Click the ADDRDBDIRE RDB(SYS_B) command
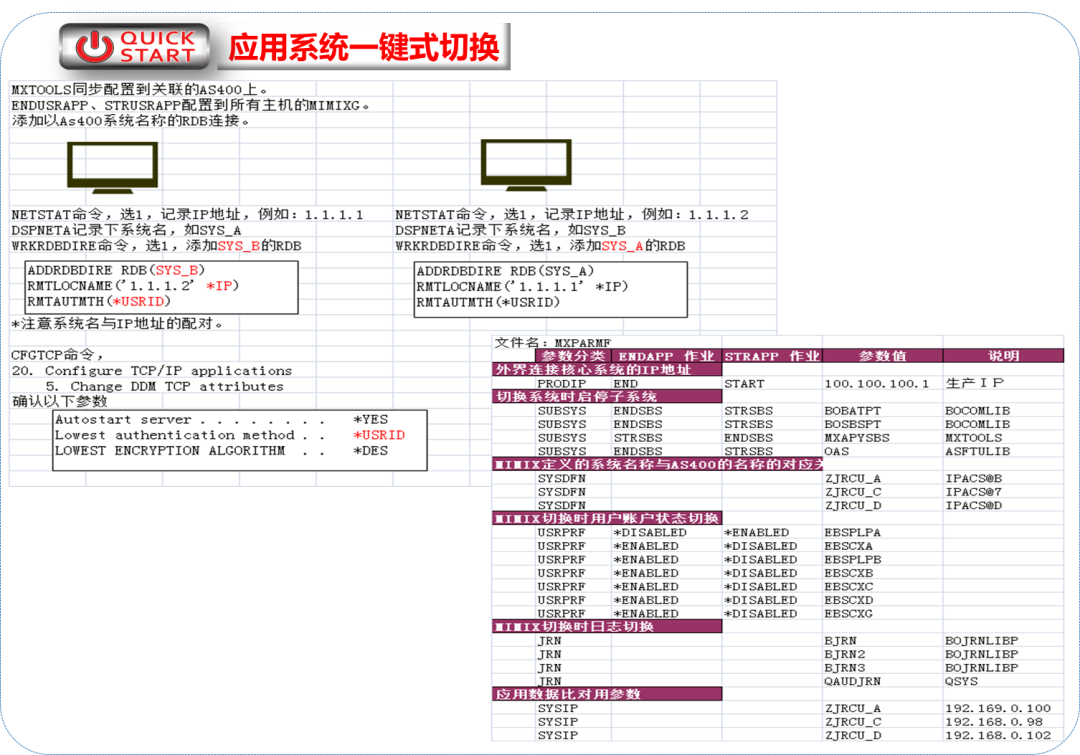The image size is (1080, 755). 116,270
